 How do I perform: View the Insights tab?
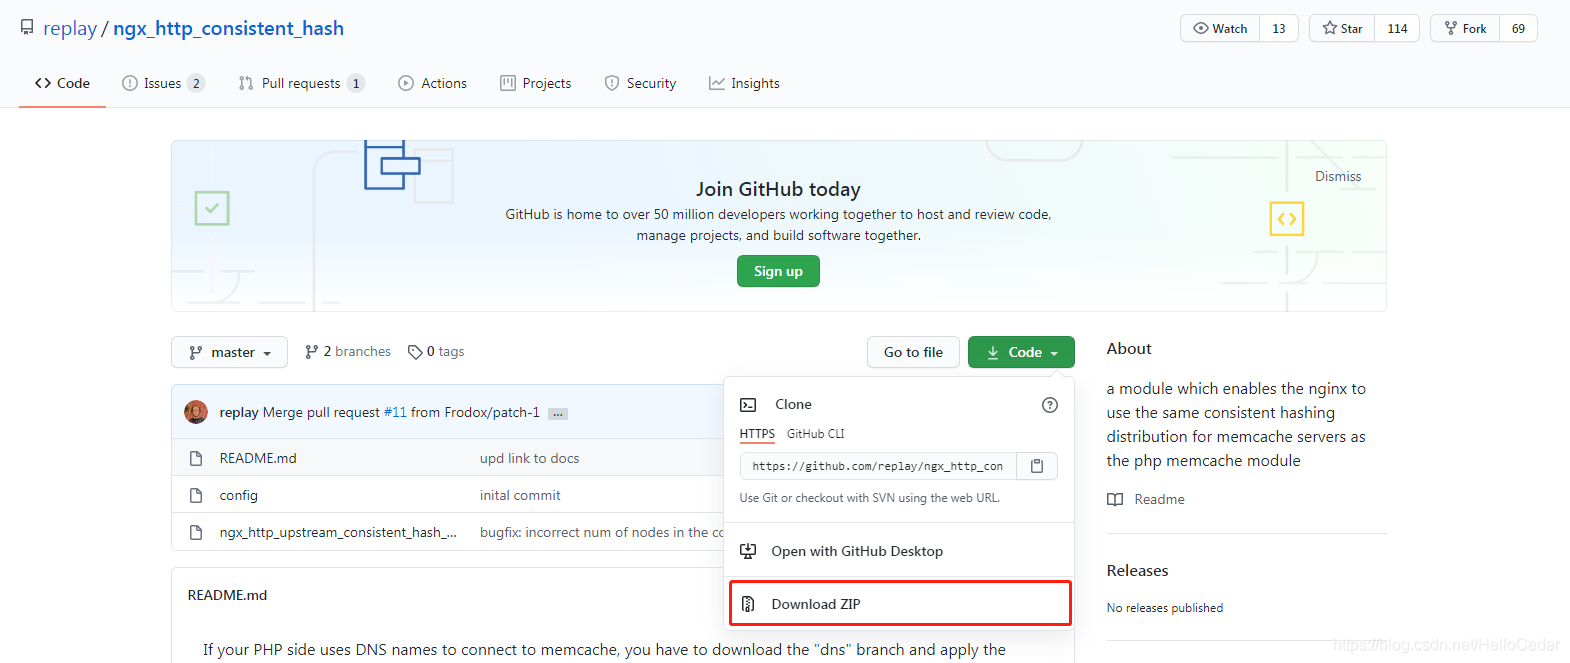click(744, 83)
